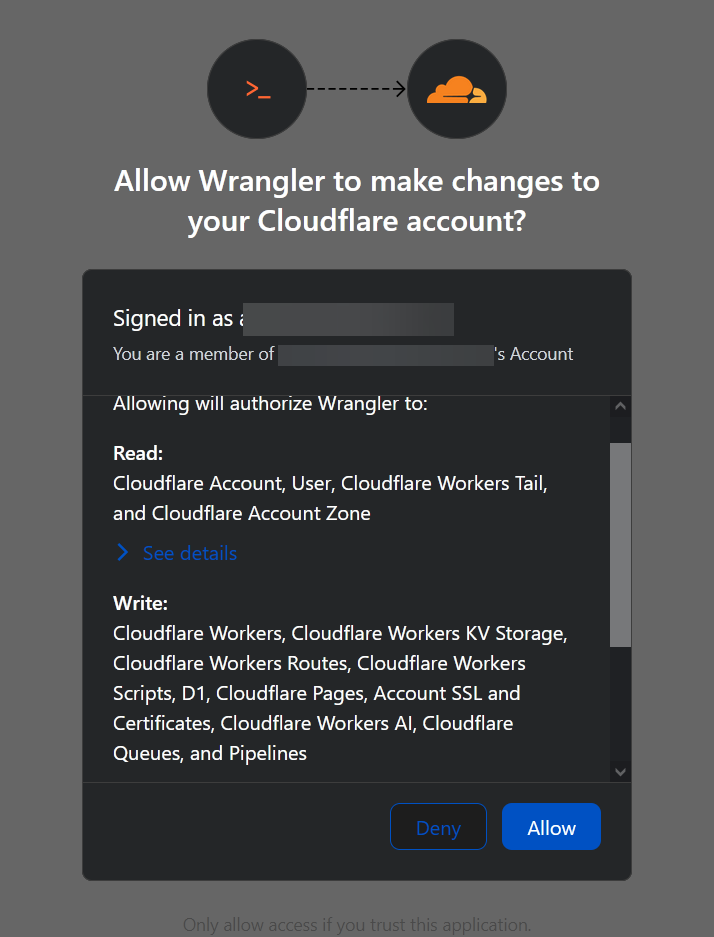The height and width of the screenshot is (937, 714).
Task: Select the bold "Write:" permission label
Action: [140, 603]
